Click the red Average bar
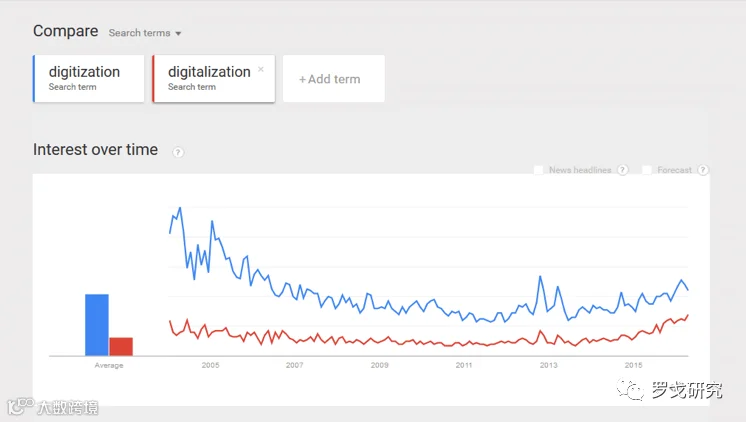Image resolution: width=746 pixels, height=422 pixels. (x=121, y=346)
